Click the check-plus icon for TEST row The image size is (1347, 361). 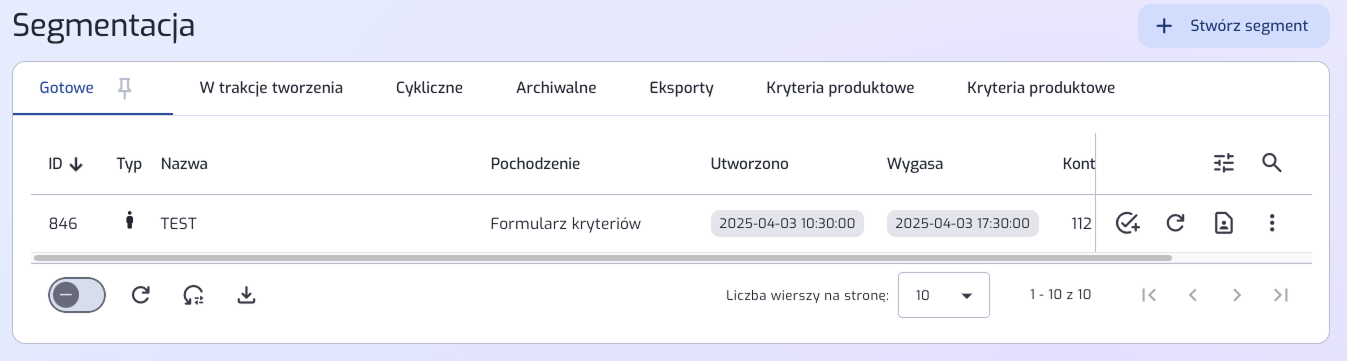click(x=1128, y=223)
